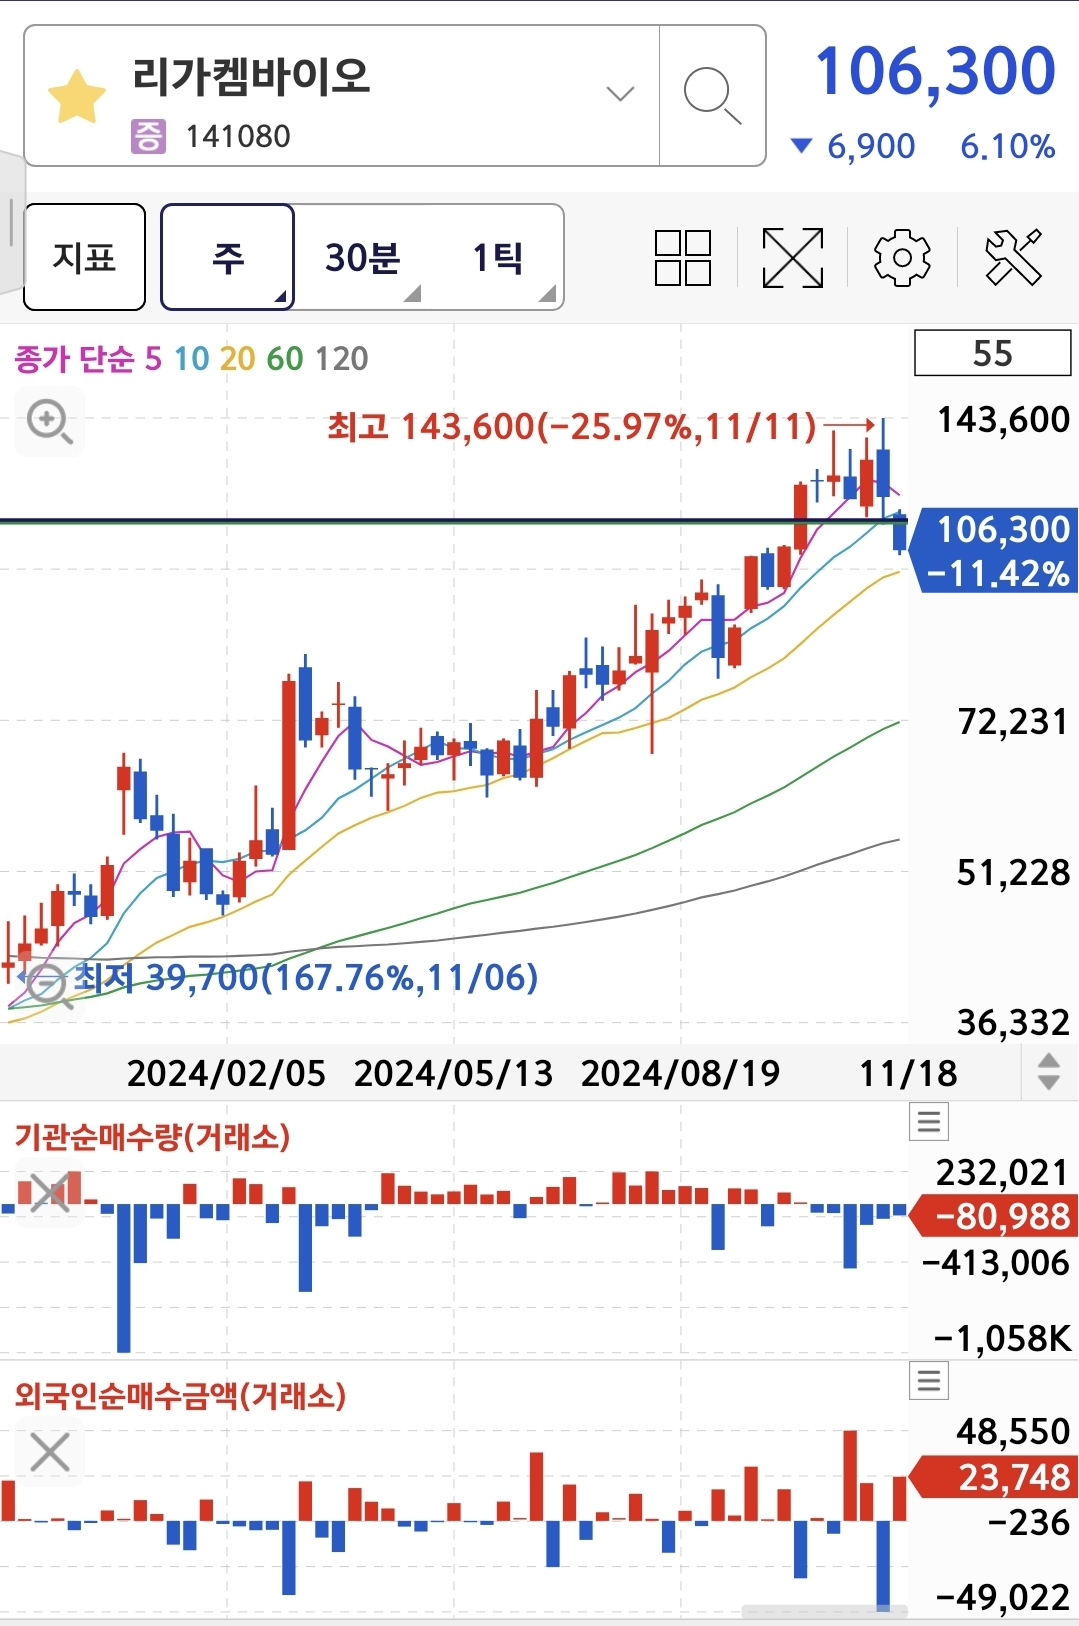1079x1626 pixels.
Task: Select the 5 moving average label
Action: pos(153,358)
